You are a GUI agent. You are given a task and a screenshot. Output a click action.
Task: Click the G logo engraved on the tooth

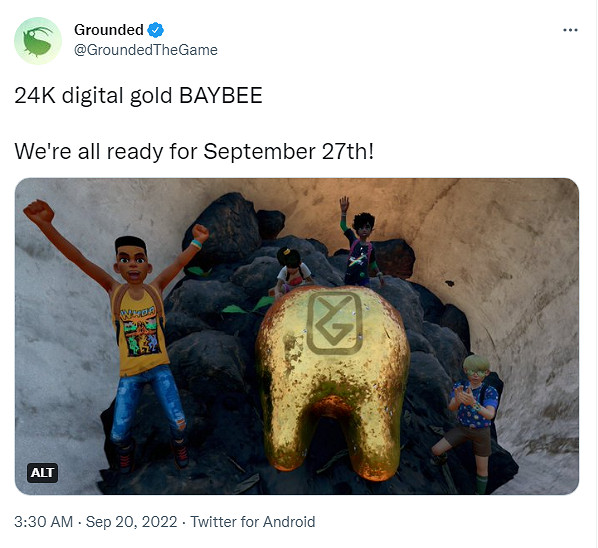coord(334,323)
